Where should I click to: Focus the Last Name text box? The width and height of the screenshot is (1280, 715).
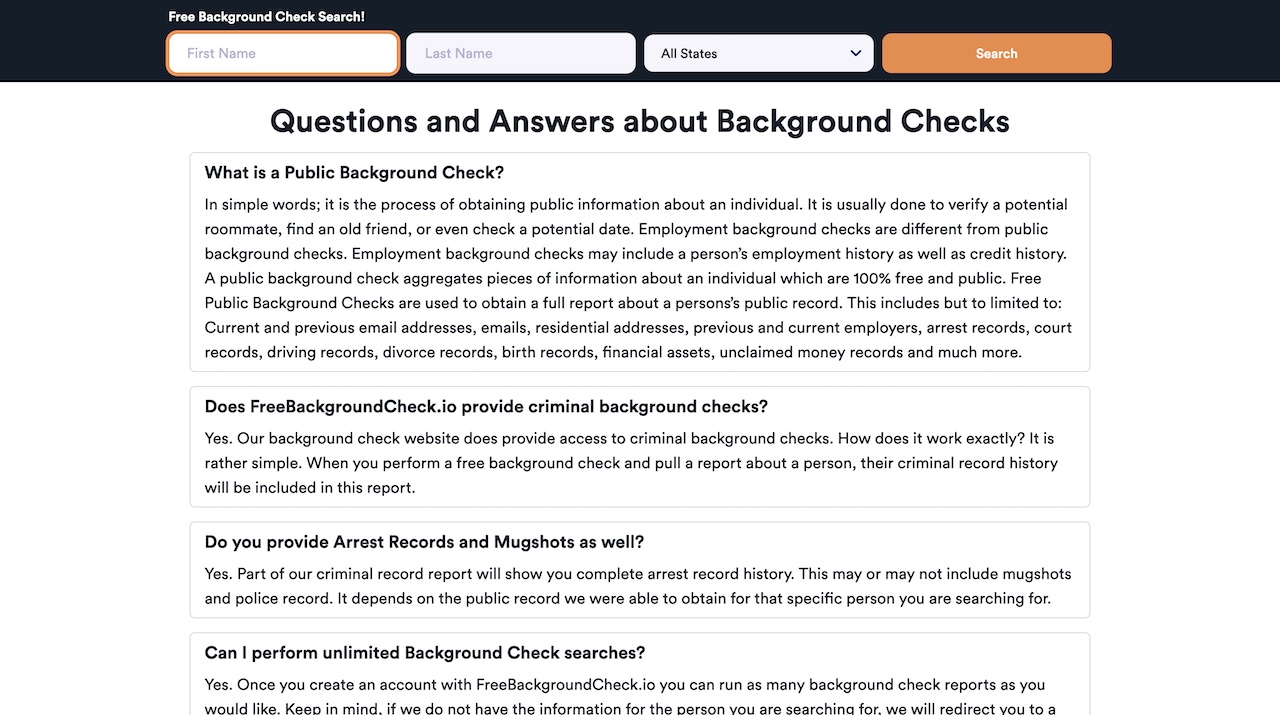tap(520, 54)
